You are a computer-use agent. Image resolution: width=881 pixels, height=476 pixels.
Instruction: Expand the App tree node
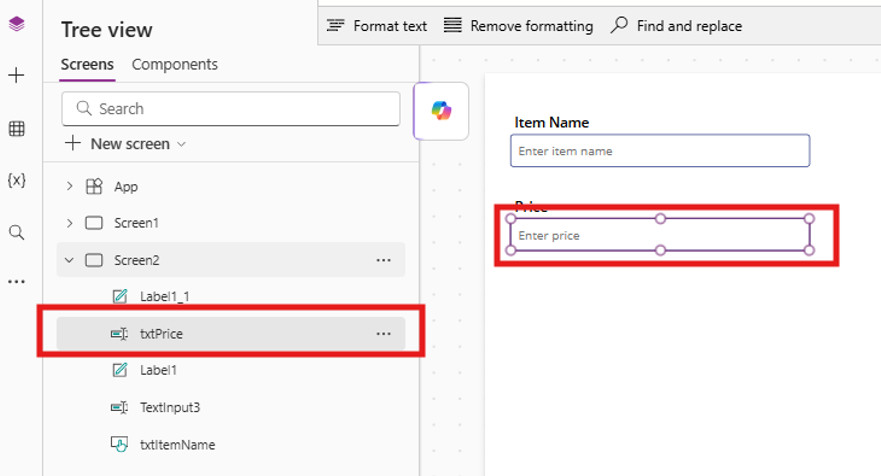click(69, 186)
